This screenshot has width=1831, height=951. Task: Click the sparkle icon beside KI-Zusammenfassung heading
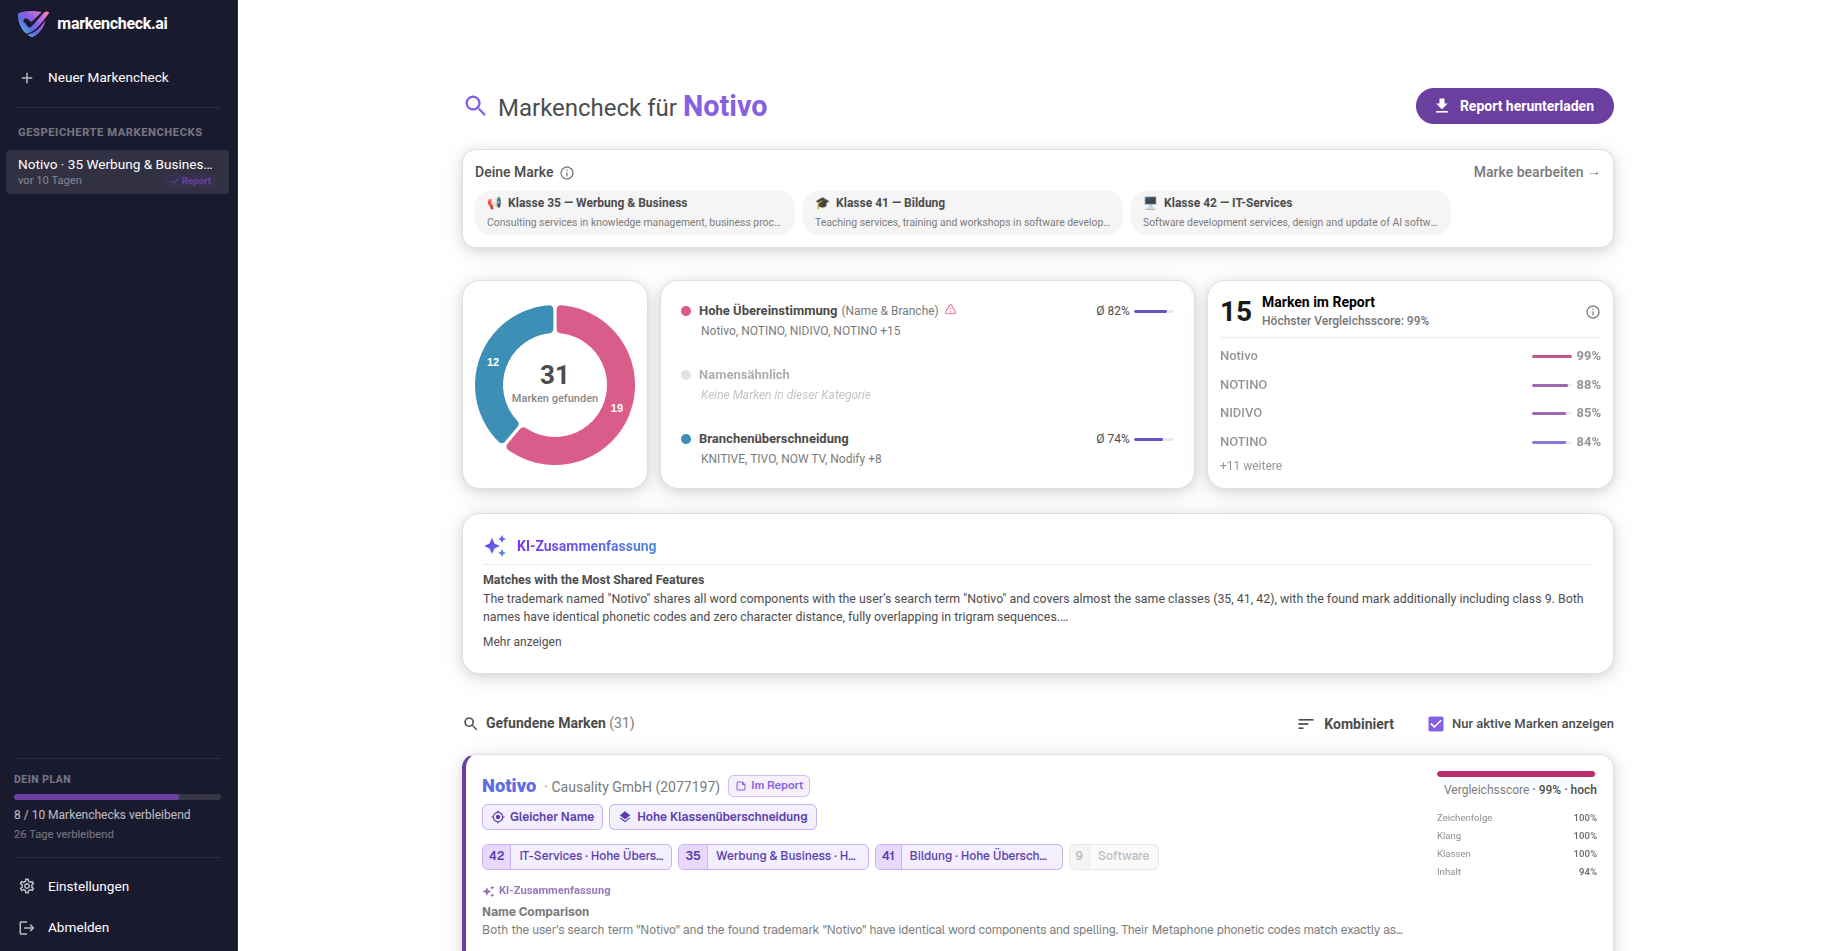tap(495, 546)
